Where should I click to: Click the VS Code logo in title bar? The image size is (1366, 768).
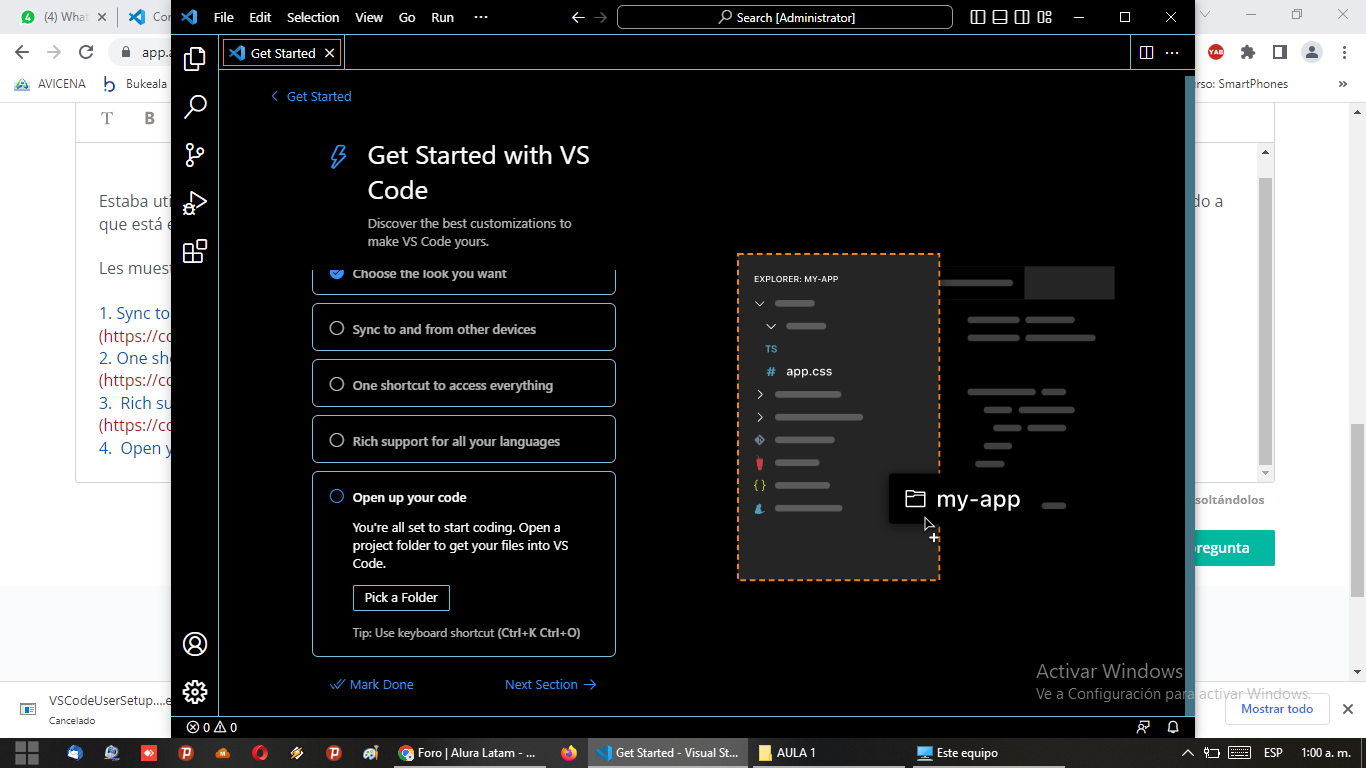coord(189,17)
